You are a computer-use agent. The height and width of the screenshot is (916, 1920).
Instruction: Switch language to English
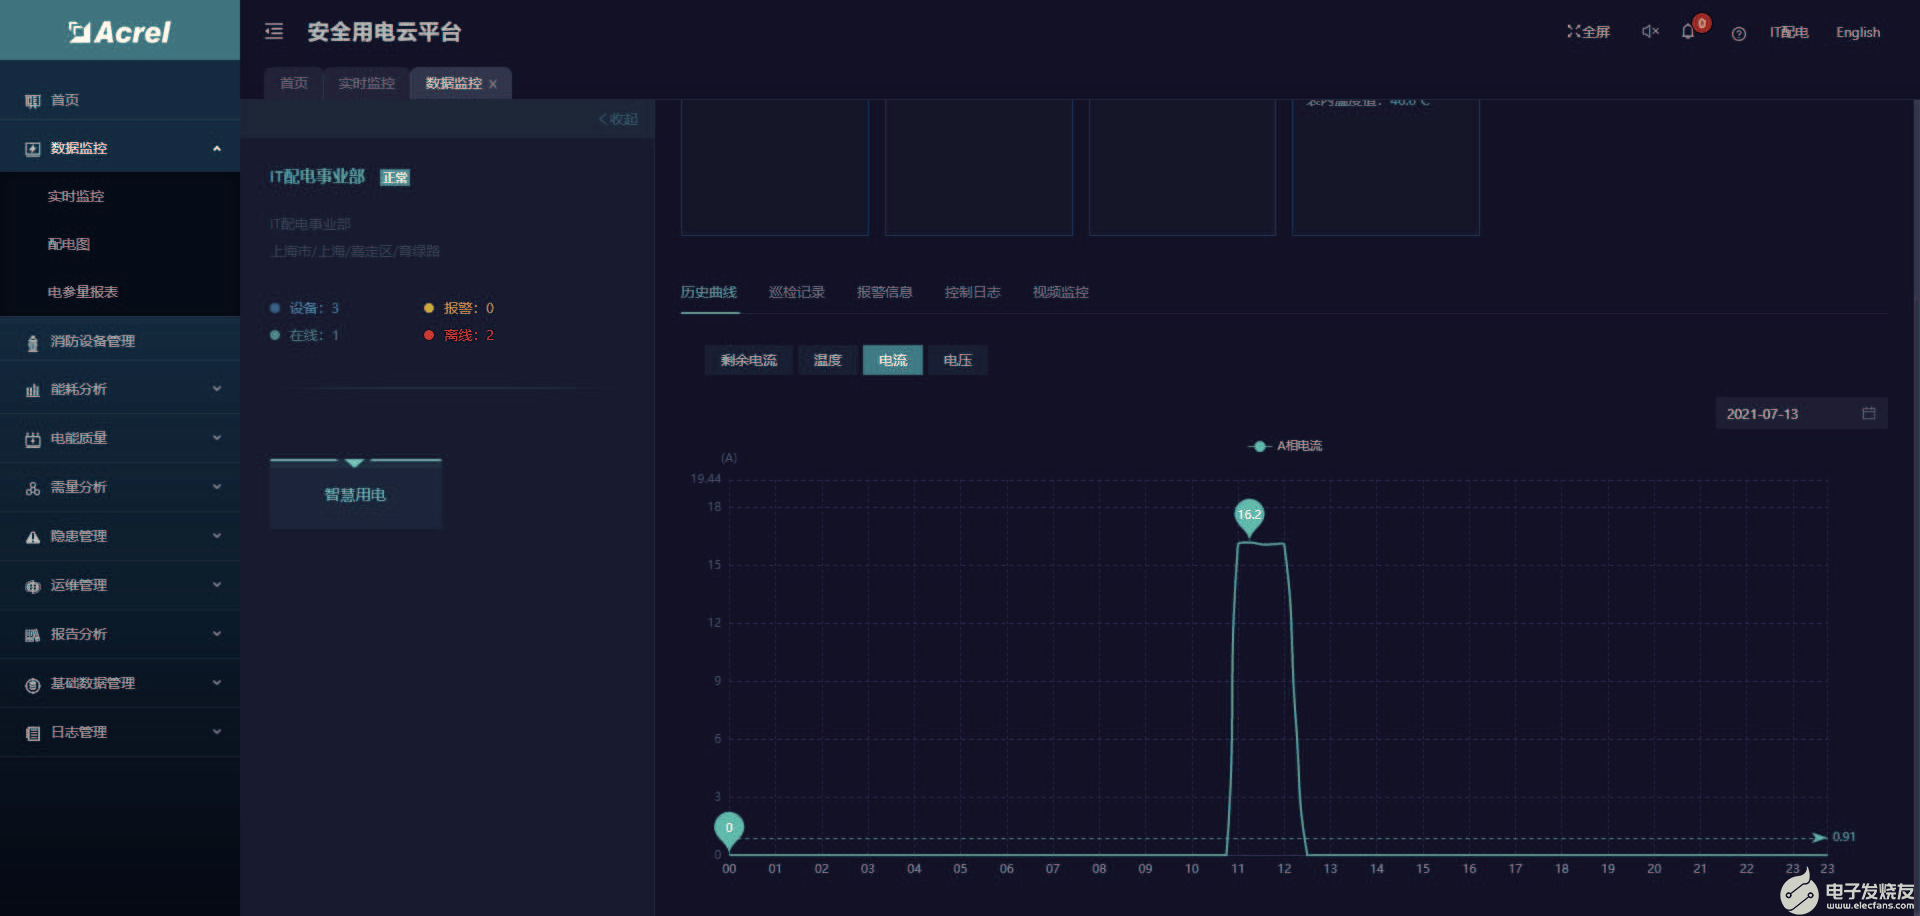[1858, 32]
